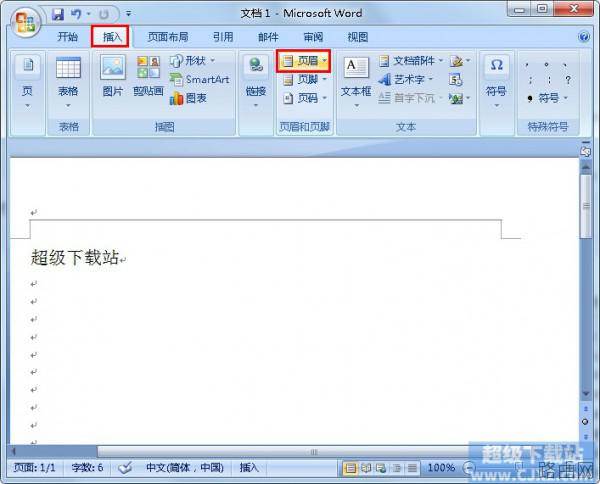Viewport: 600px width, 484px height.
Task: Click the 字数: 6 word count
Action: (88, 468)
